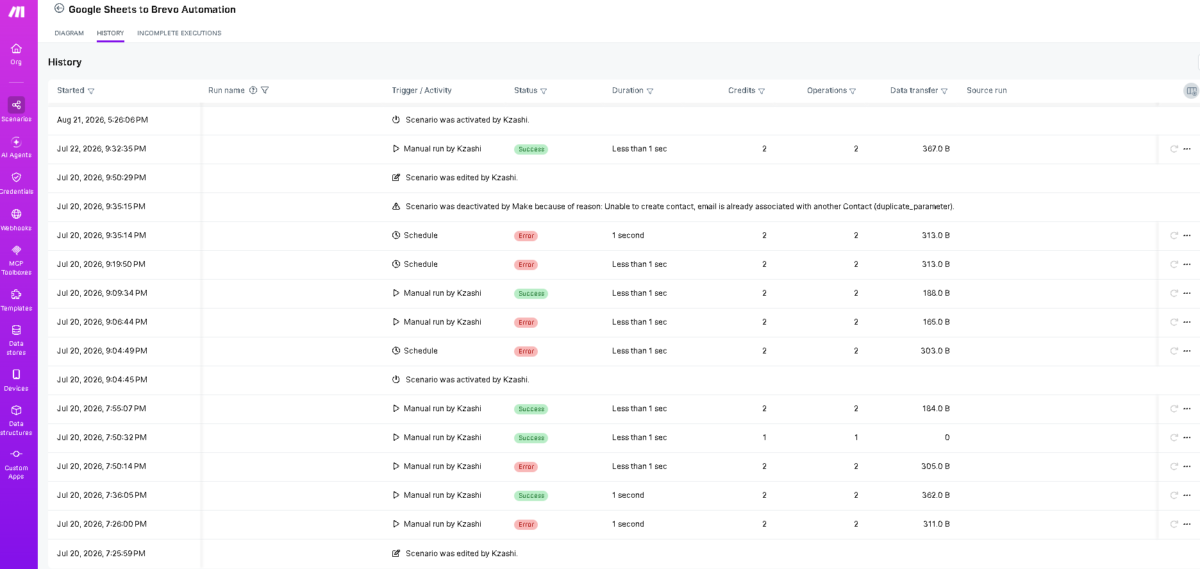Open more options for Jul 22 9:32:35 PM run
Viewport: 1200px width, 569px height.
tap(1187, 149)
